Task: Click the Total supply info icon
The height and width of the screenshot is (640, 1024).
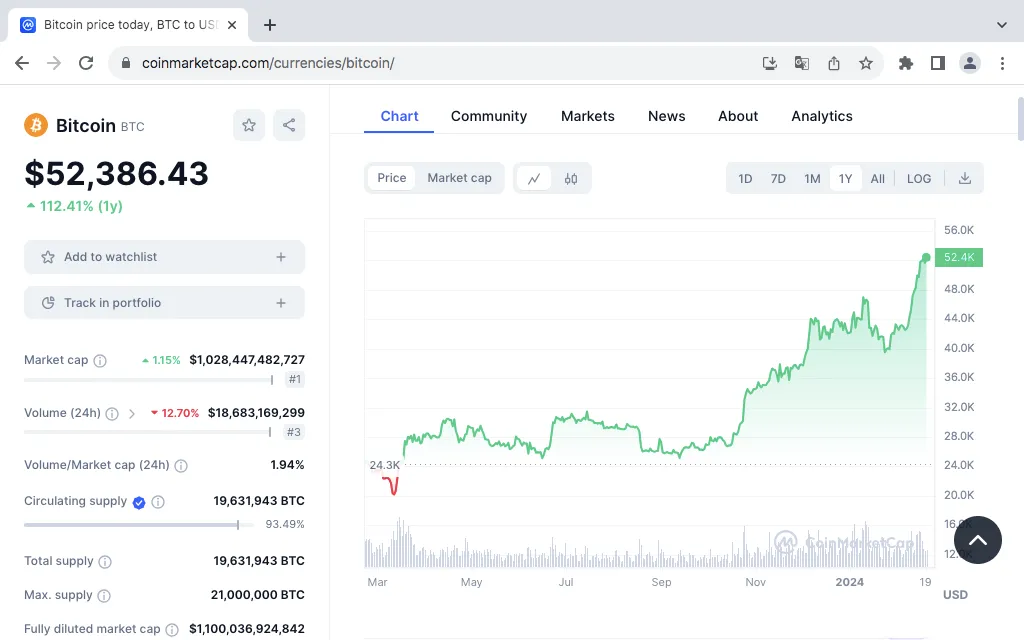Action: pyautogui.click(x=105, y=562)
